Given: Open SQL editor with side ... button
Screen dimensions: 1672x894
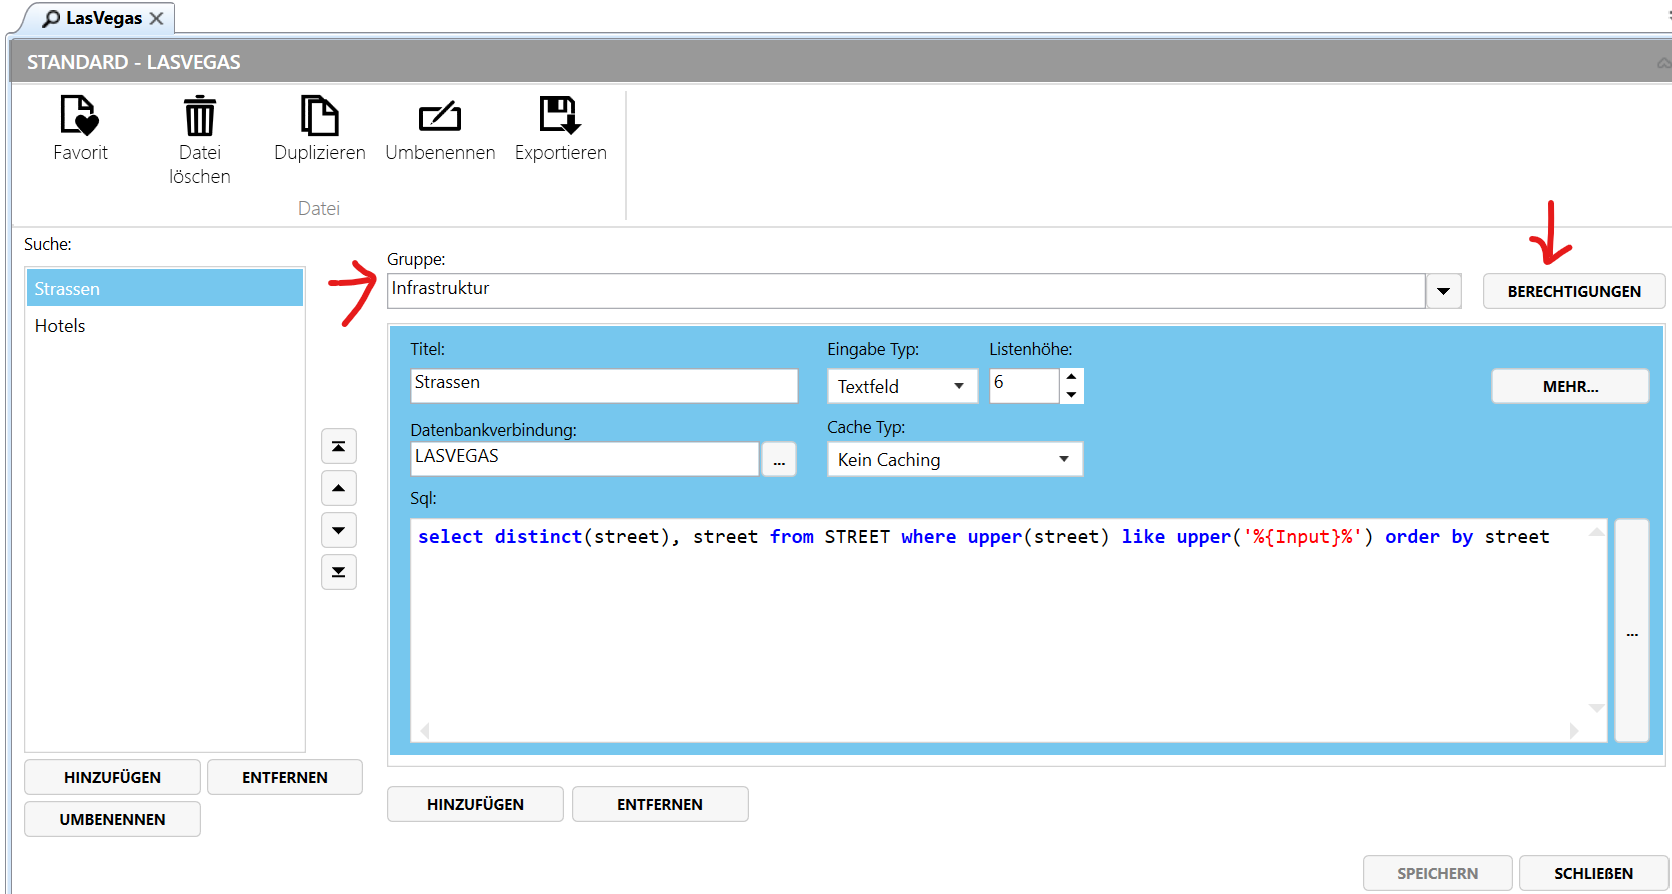Looking at the screenshot, I should click(1632, 630).
